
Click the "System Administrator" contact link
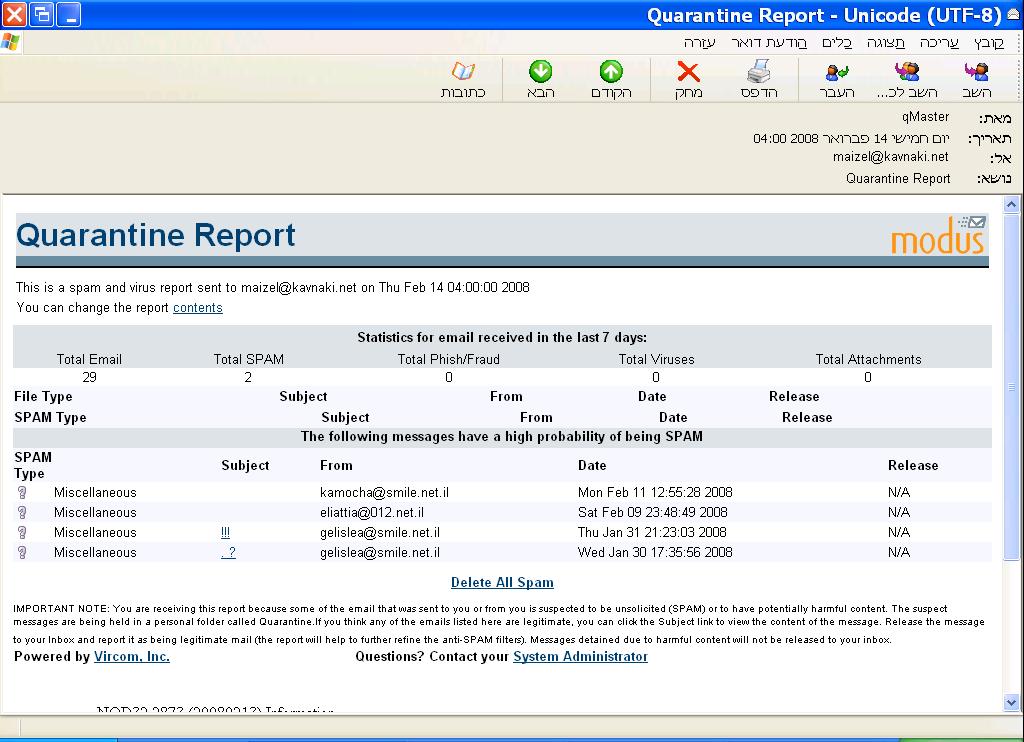point(580,657)
